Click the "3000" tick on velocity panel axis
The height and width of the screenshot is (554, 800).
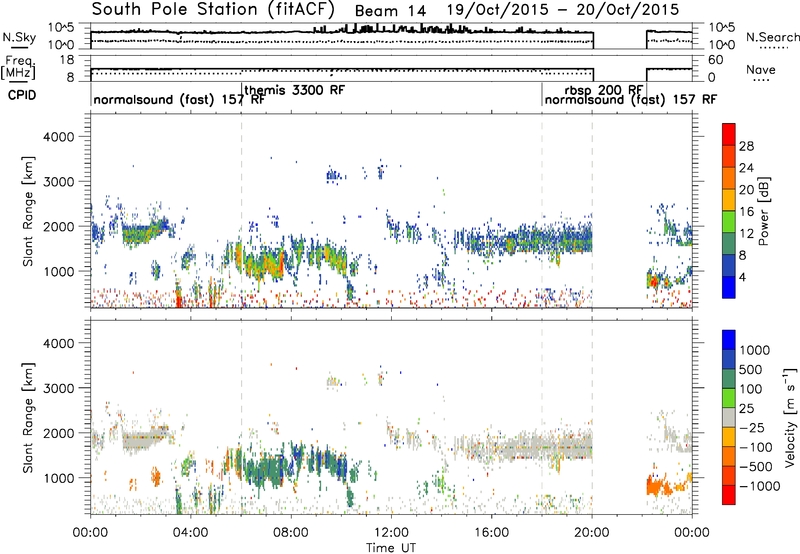59,388
